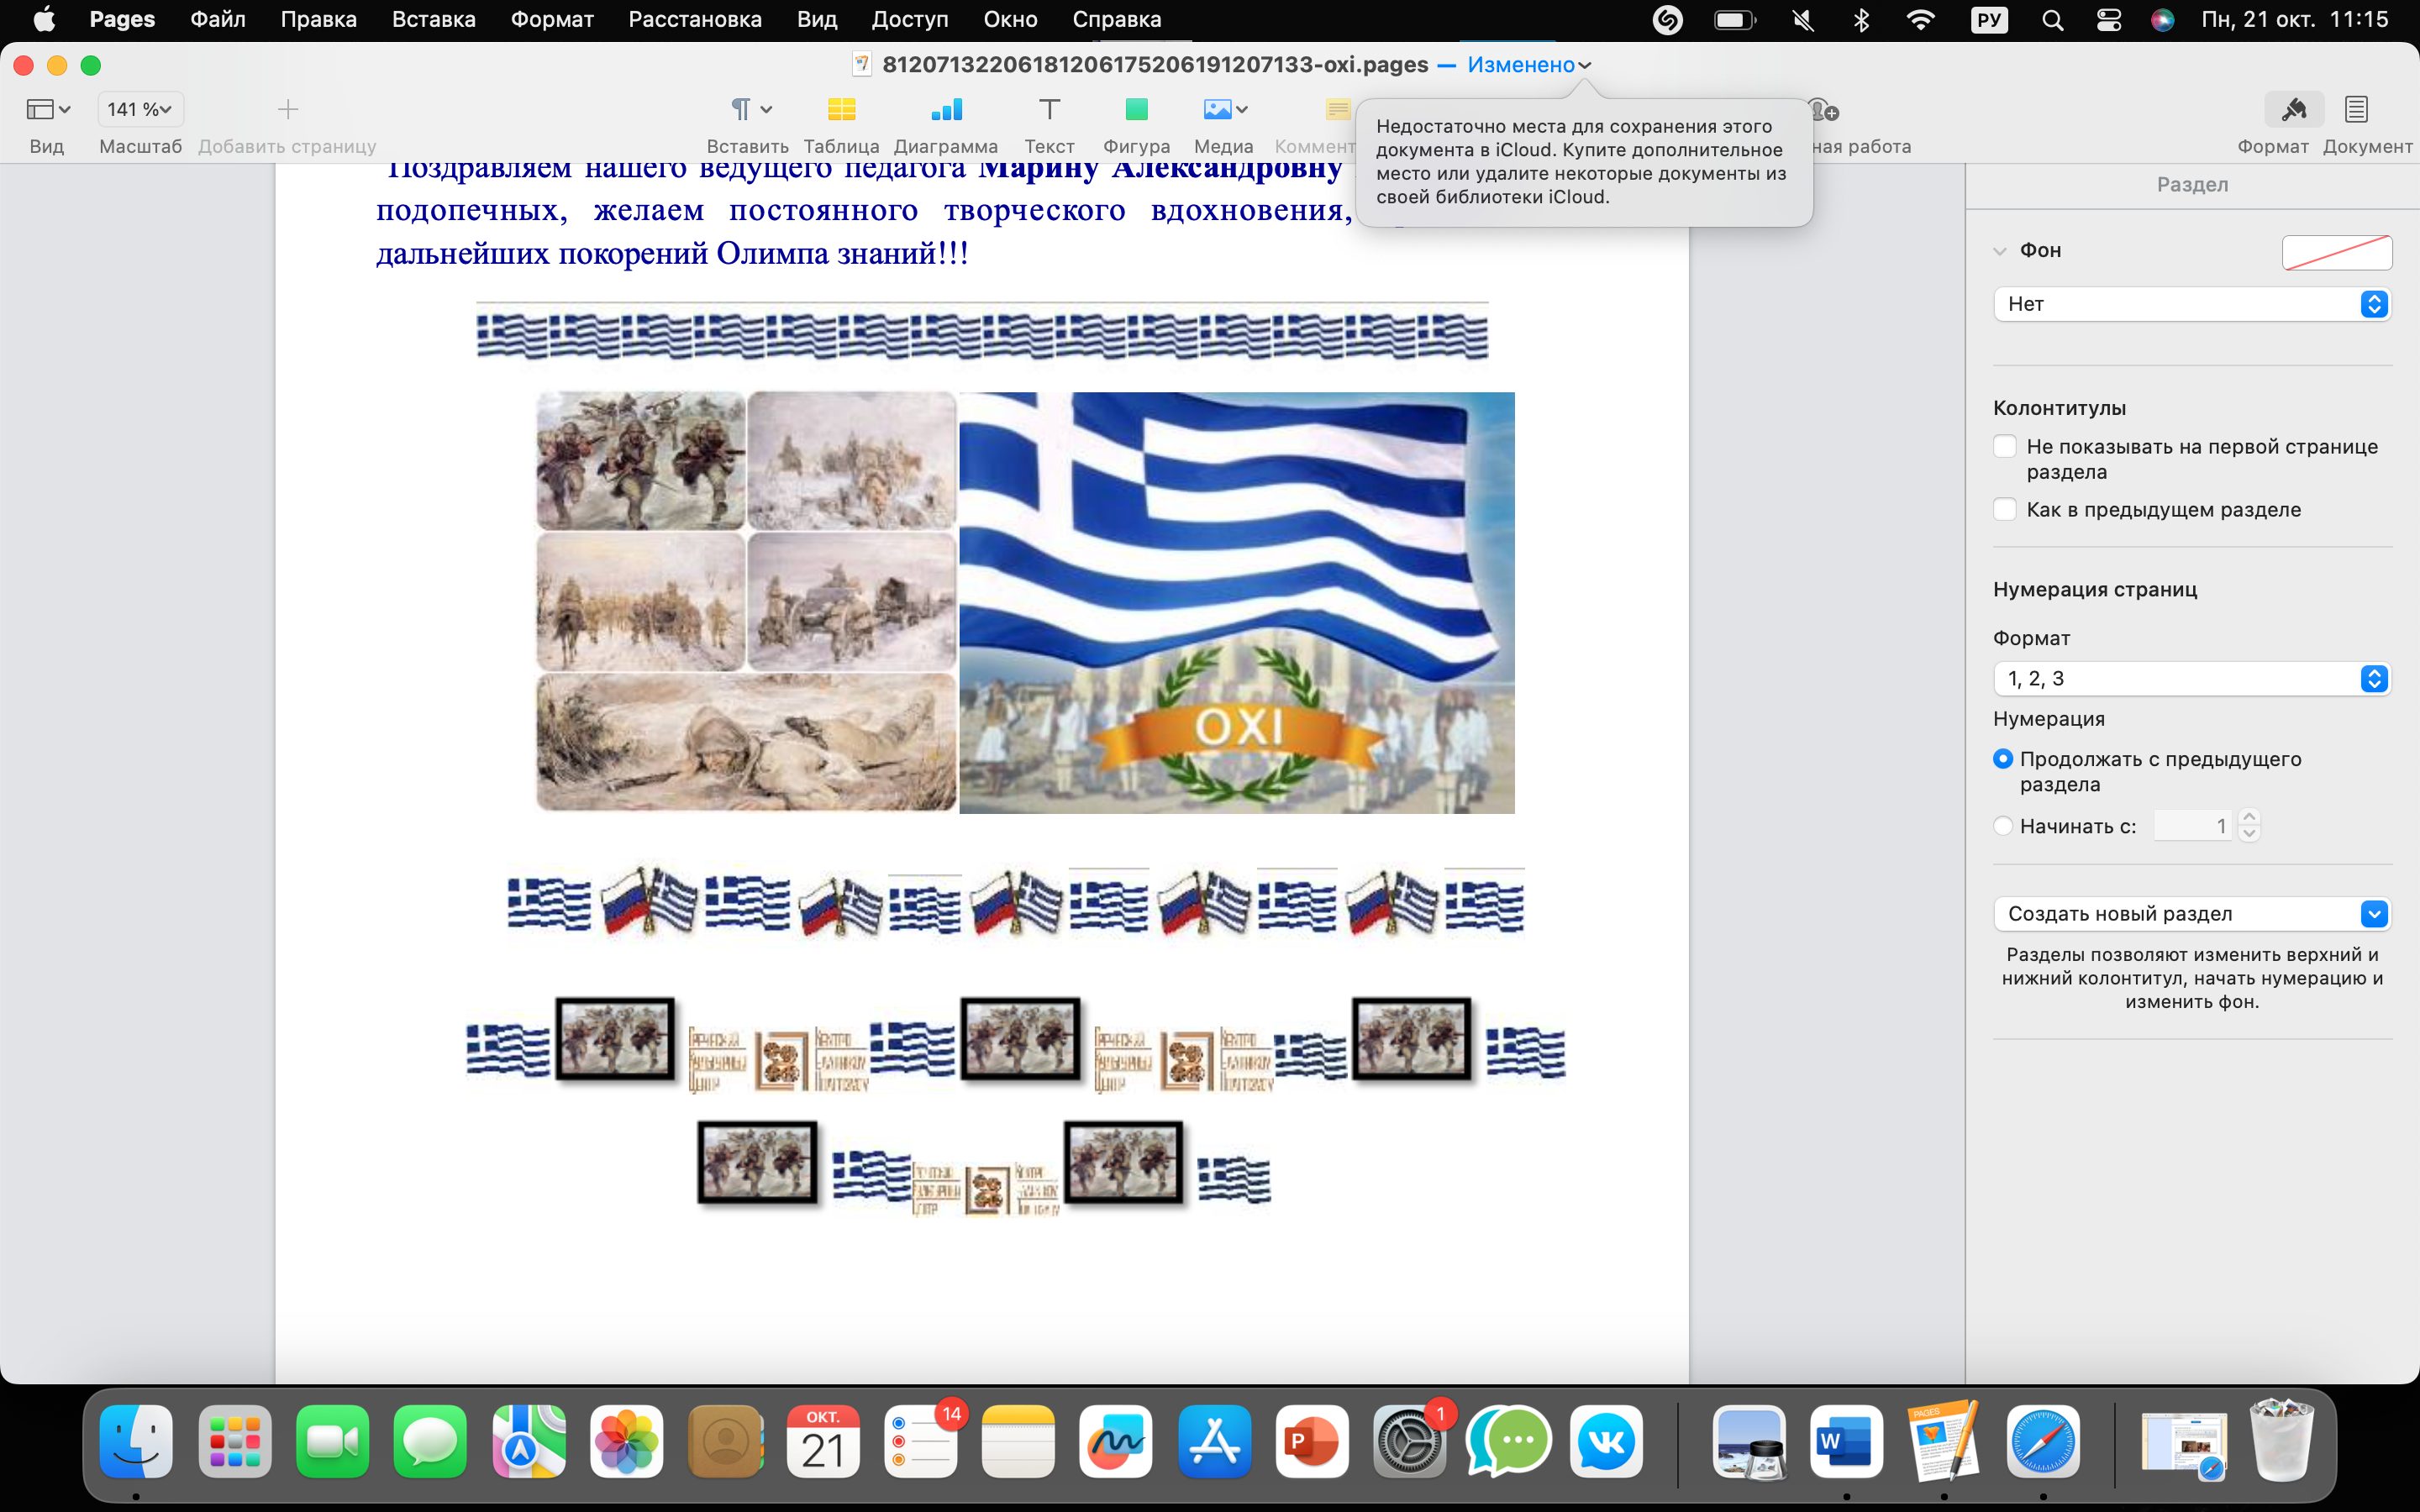The image size is (2420, 1512).
Task: Select 'Продолжать с предыдущего раздела' radio button
Action: (2002, 759)
